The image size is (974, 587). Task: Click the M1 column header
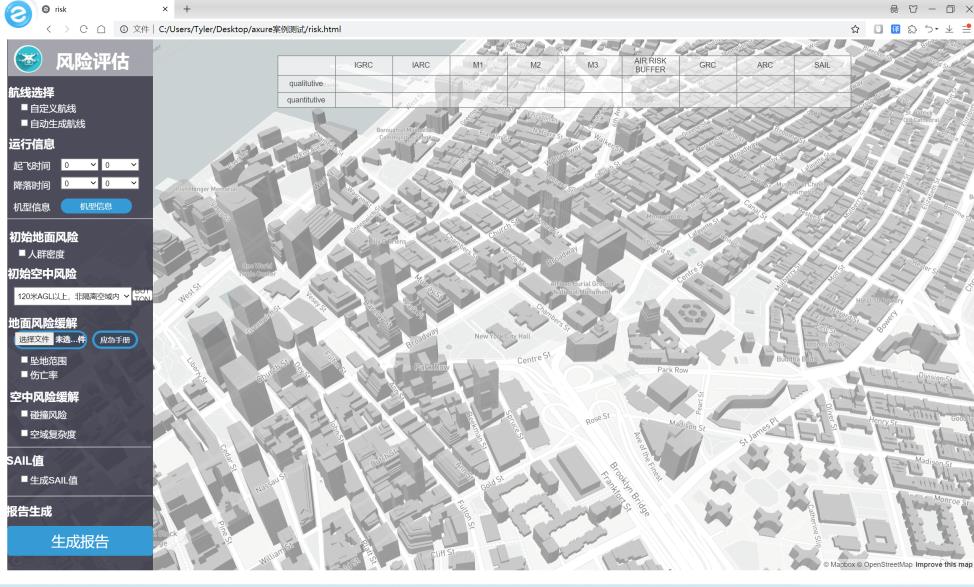(x=478, y=65)
